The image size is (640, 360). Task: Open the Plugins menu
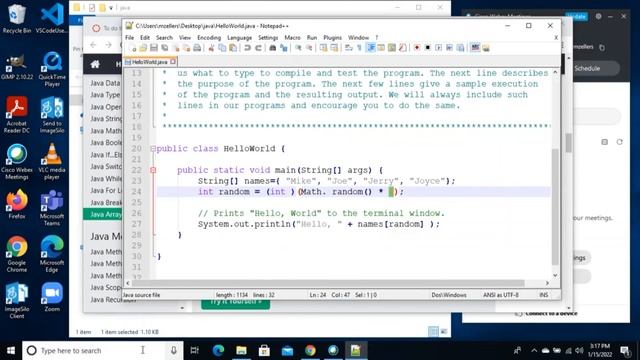click(x=333, y=38)
